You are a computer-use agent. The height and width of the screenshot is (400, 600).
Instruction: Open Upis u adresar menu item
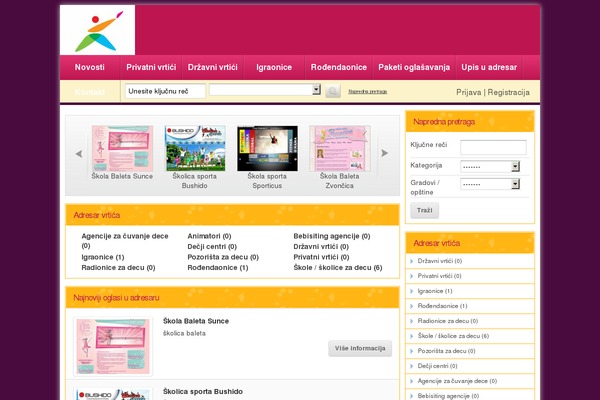(489, 67)
